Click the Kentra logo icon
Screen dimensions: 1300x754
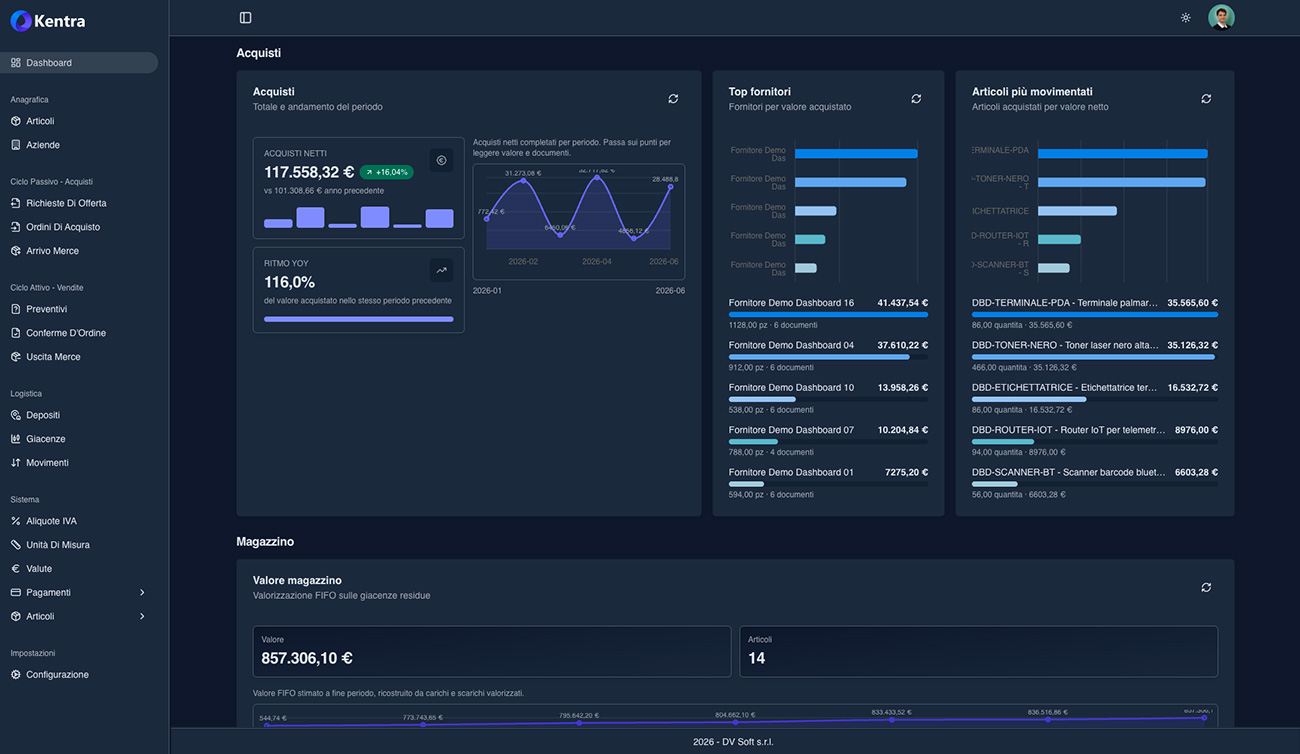click(x=21, y=21)
